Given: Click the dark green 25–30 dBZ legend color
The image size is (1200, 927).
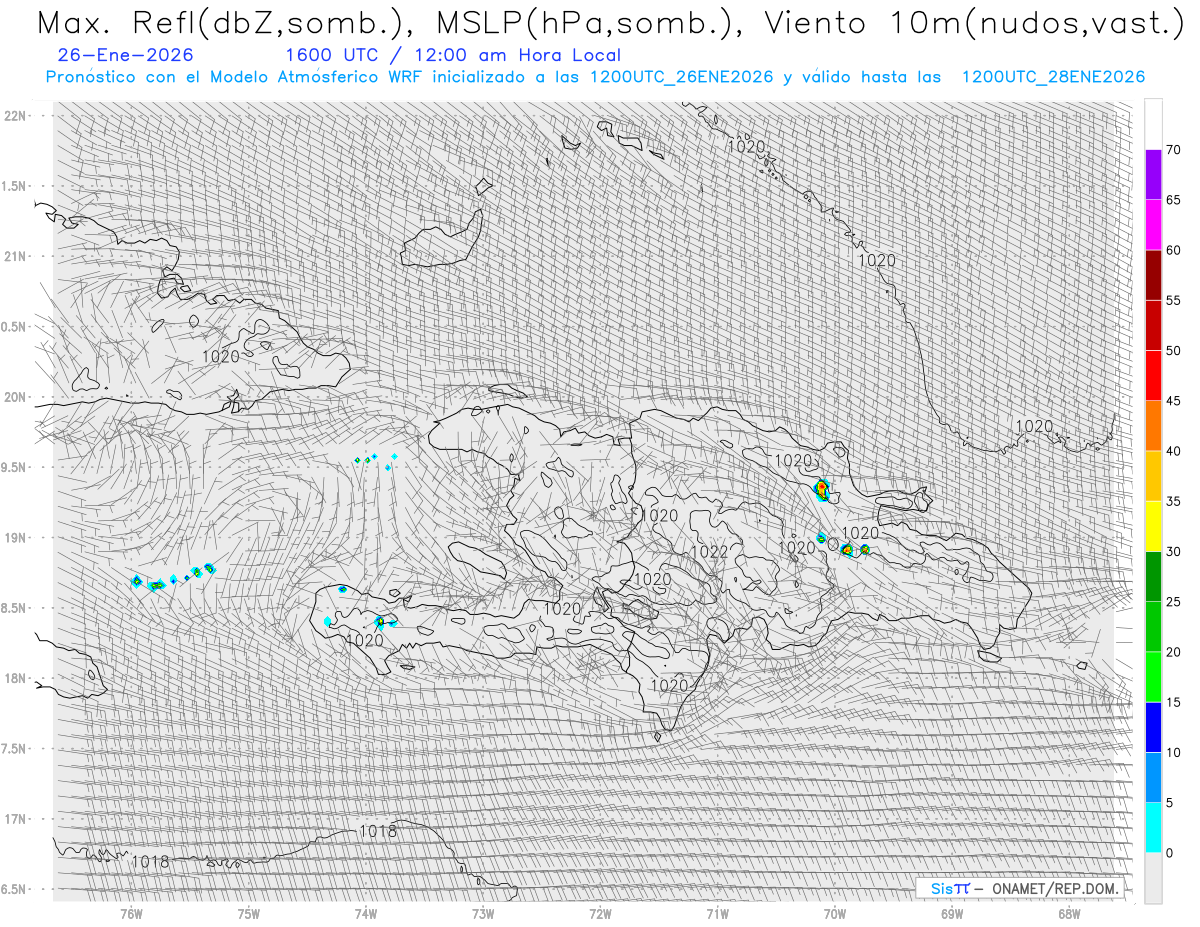Looking at the screenshot, I should click(1153, 576).
